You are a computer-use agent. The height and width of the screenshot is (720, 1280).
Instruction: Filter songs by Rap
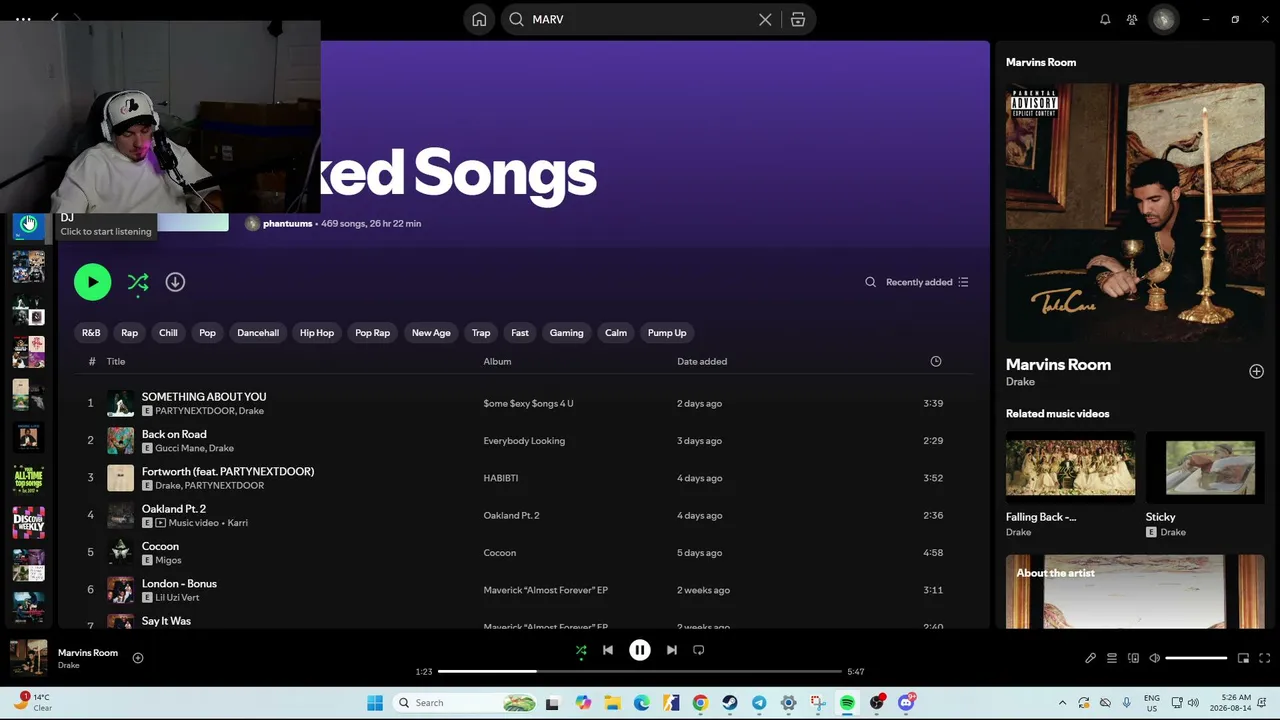[130, 333]
